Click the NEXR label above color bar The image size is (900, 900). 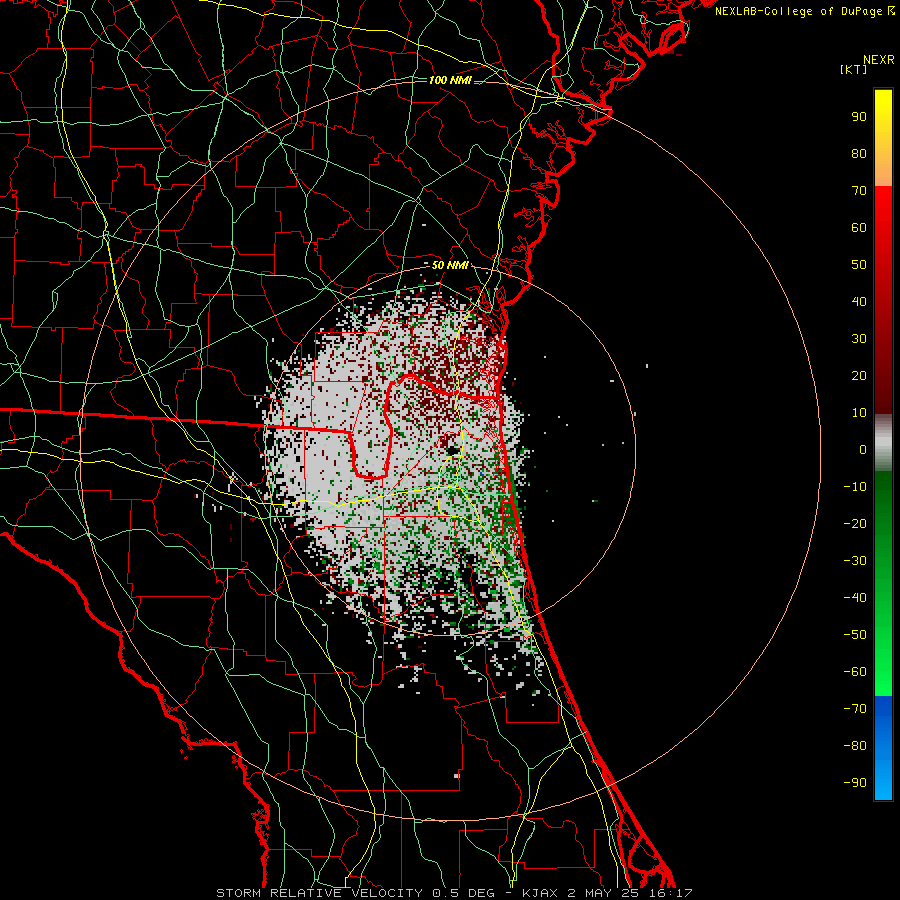879,60
